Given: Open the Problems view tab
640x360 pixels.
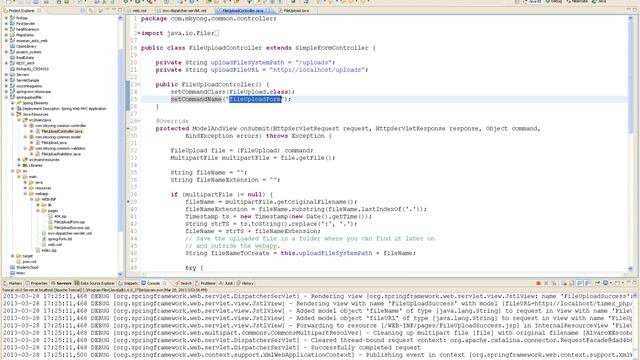Looking at the screenshot, I should (x=205, y=283).
